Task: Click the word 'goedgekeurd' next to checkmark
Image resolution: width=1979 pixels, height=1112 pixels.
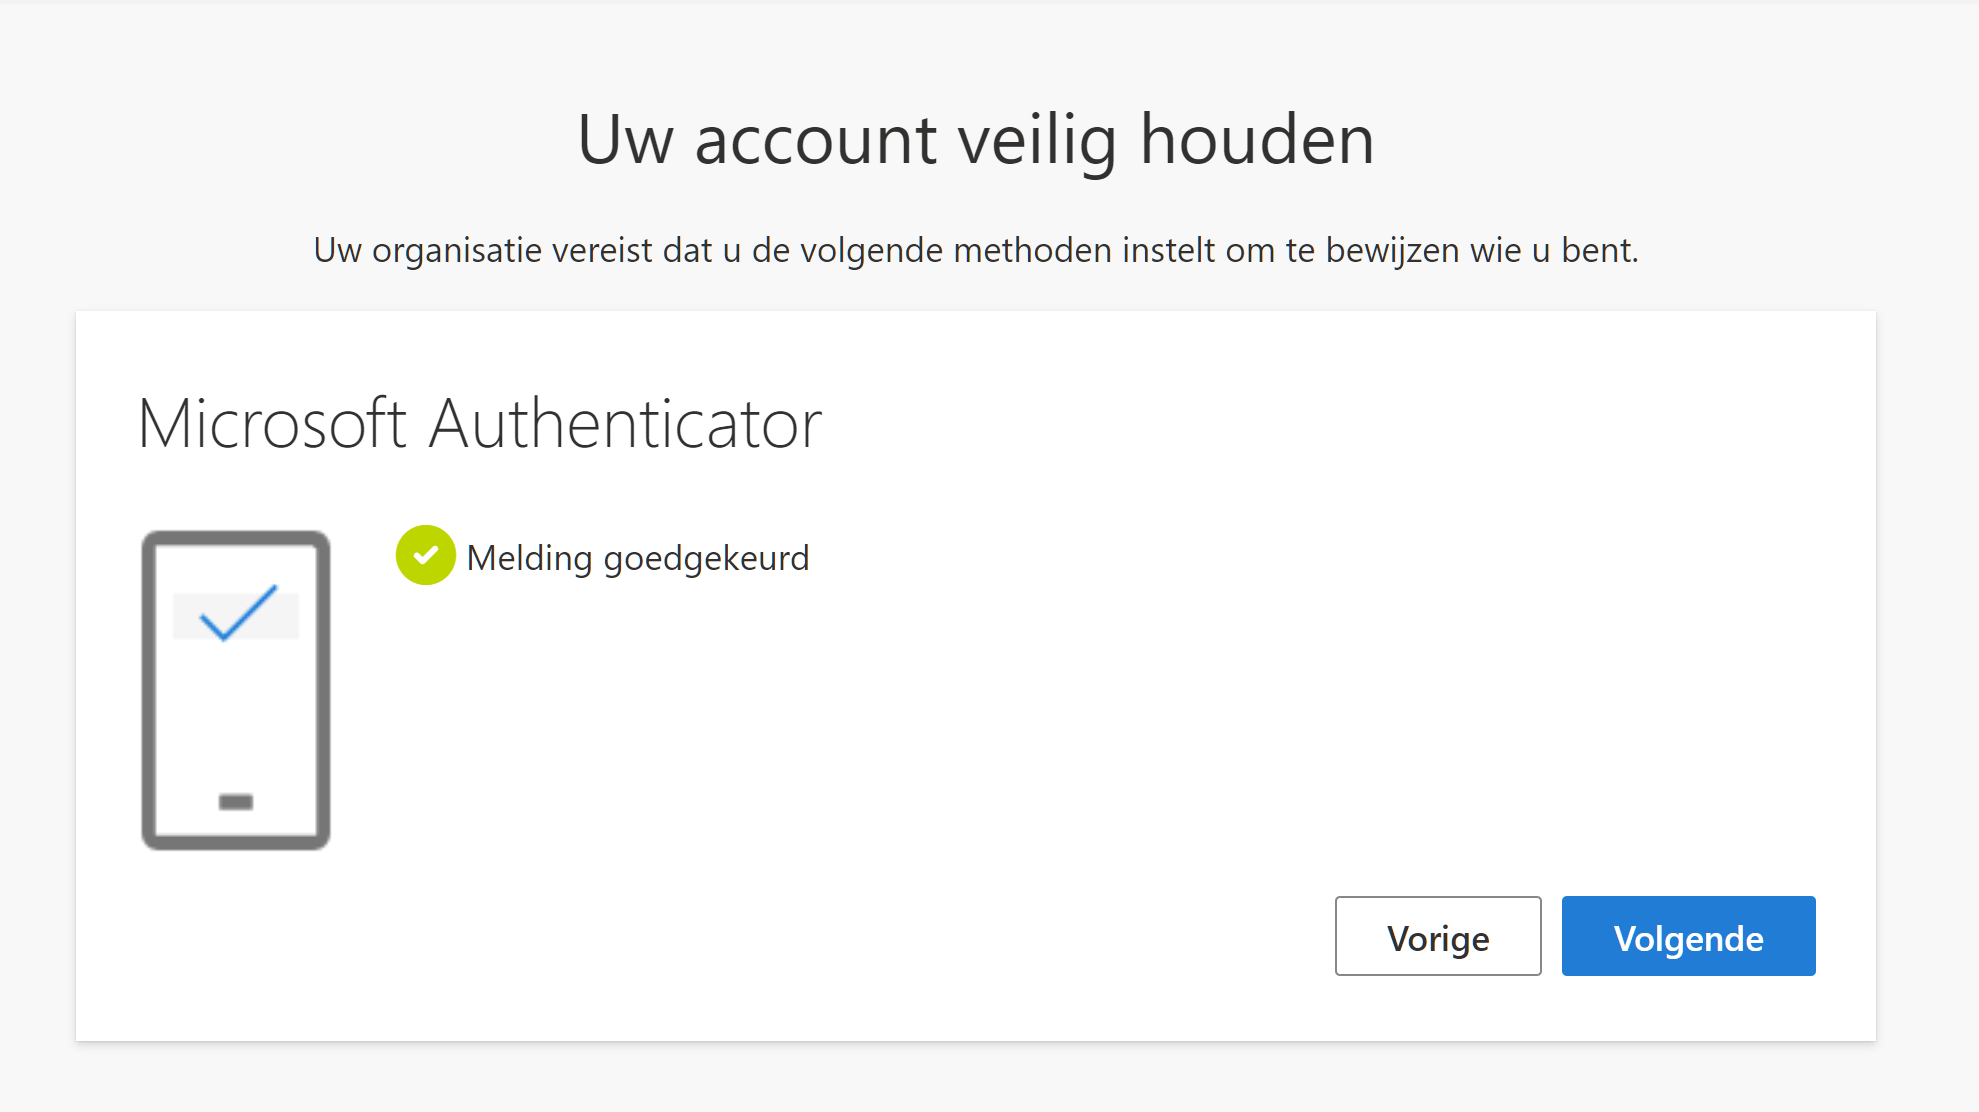Action: (x=707, y=559)
